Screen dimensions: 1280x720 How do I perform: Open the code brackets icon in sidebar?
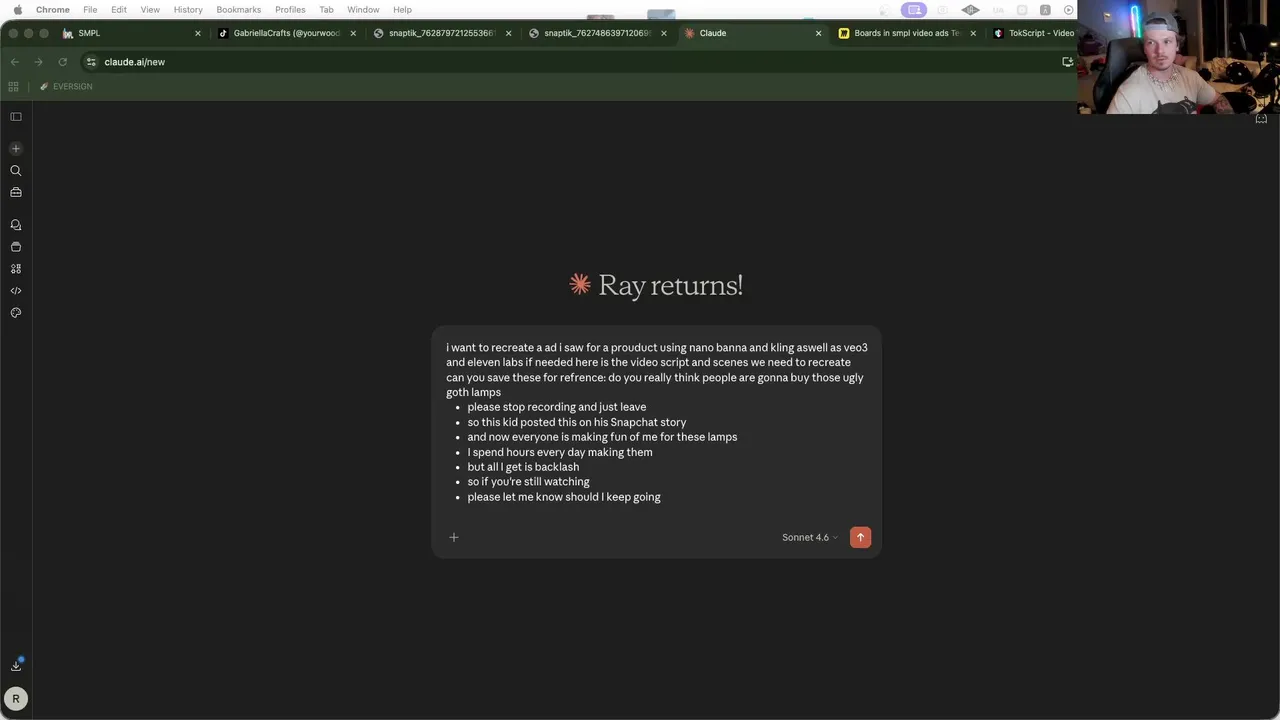(x=16, y=291)
